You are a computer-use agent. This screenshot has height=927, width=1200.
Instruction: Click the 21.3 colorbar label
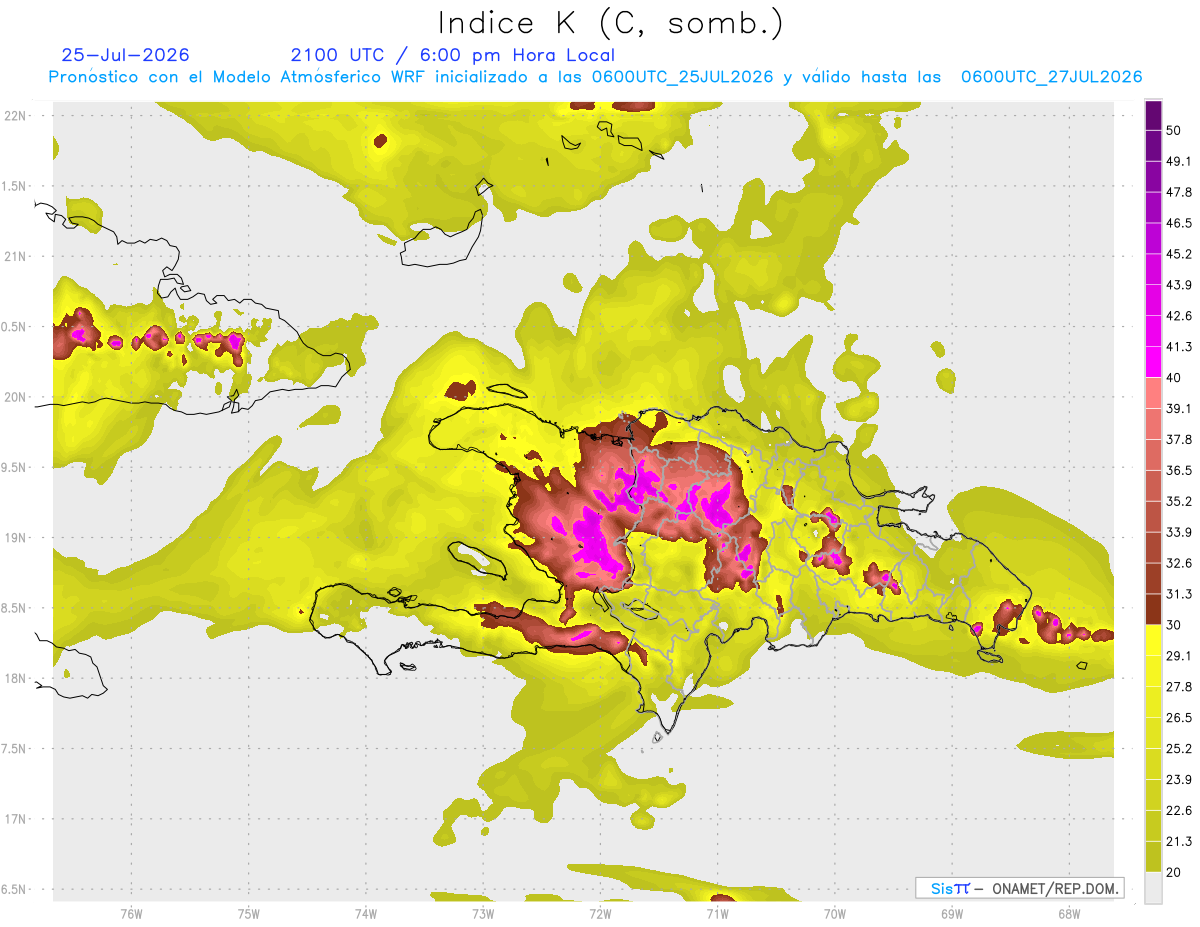coord(1179,842)
